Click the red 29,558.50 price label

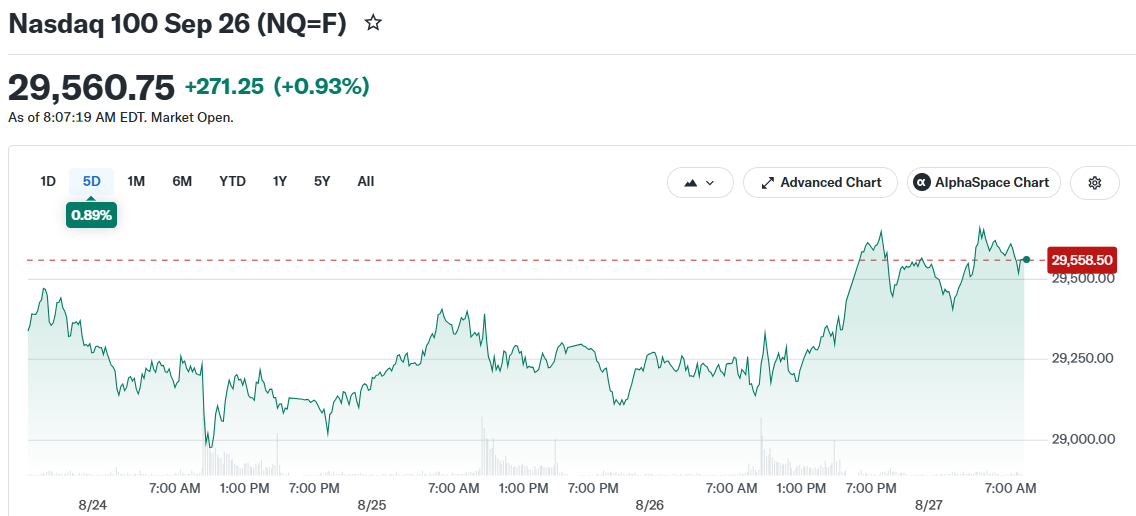coord(1082,259)
